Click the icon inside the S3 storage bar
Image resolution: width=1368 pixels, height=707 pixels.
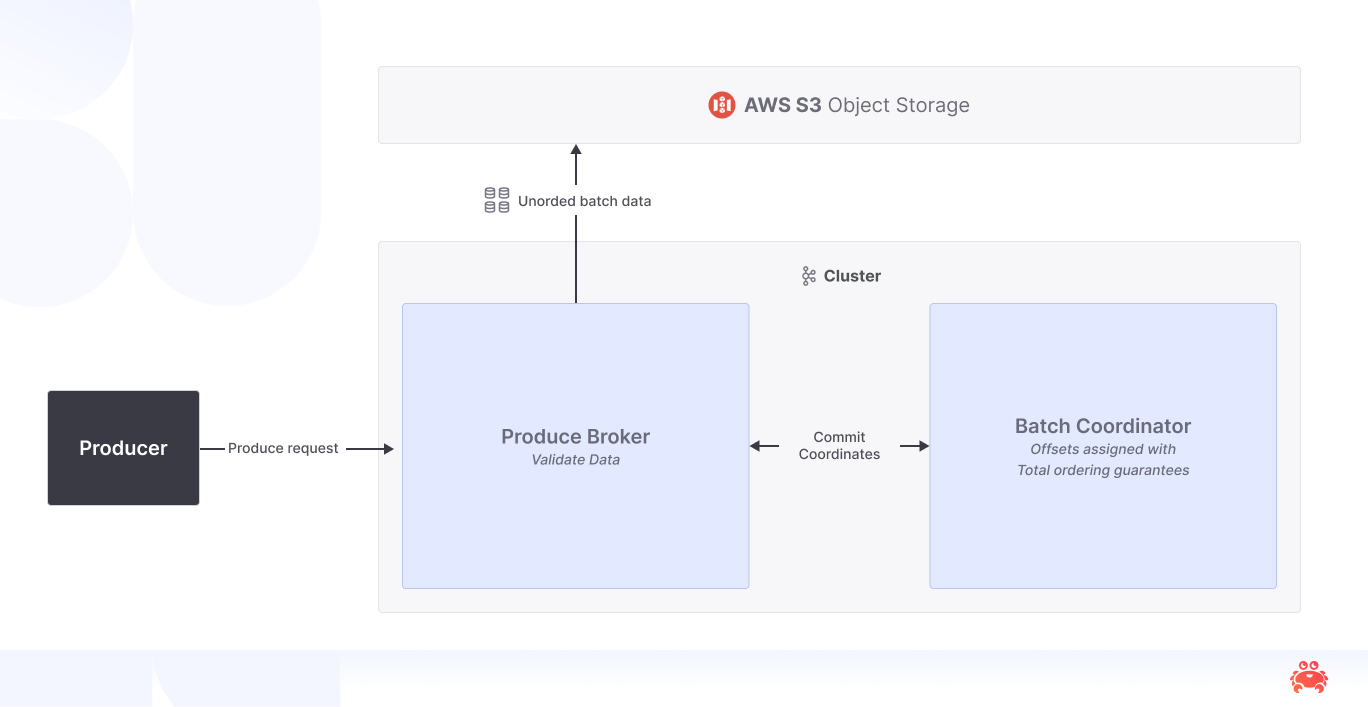coord(721,104)
